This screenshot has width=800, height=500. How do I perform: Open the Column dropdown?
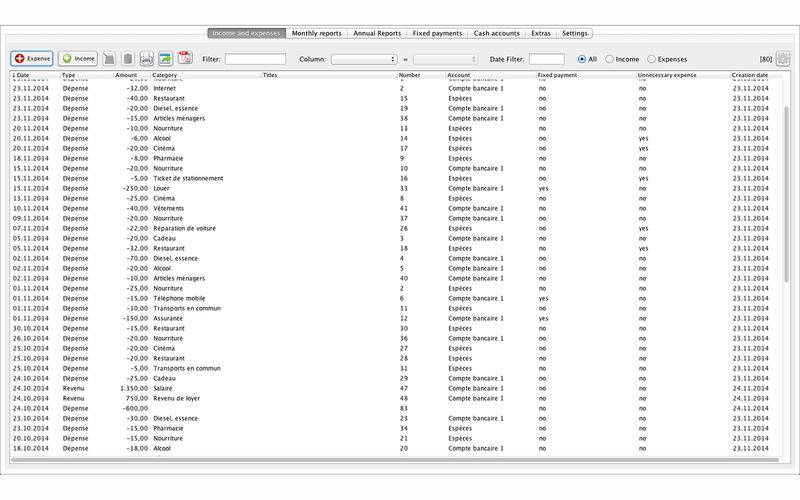pos(364,59)
